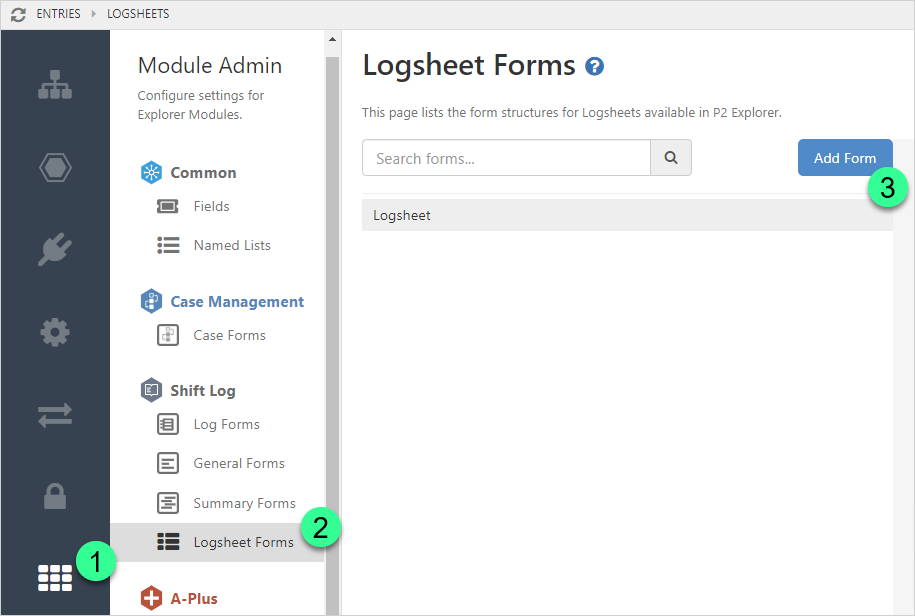Select the grid modules icon in sidebar
Viewport: 915px width, 616px height.
55,577
